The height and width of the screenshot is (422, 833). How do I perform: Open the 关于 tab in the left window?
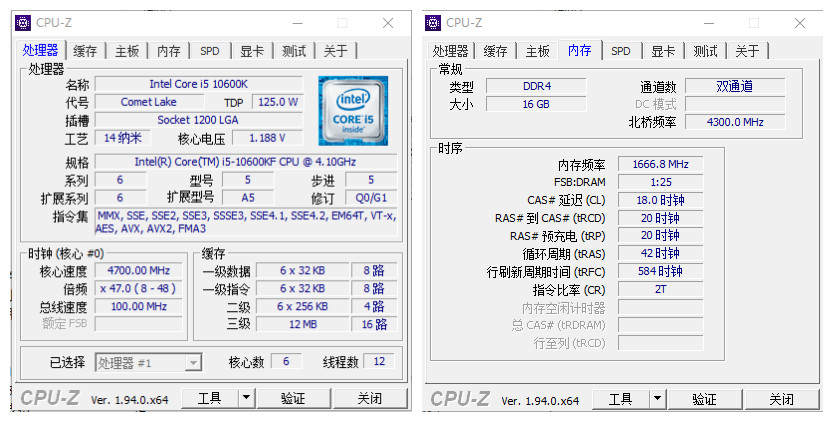335,51
